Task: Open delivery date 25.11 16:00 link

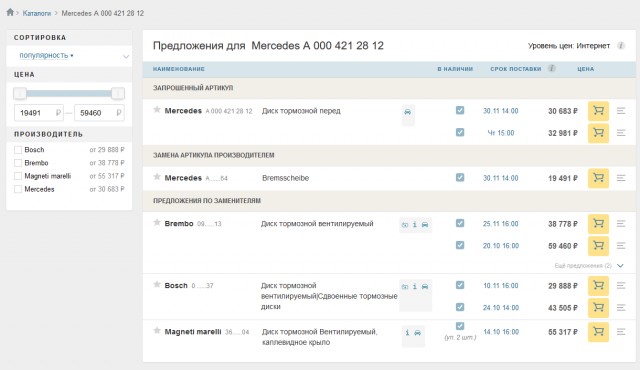Action: 501,224
